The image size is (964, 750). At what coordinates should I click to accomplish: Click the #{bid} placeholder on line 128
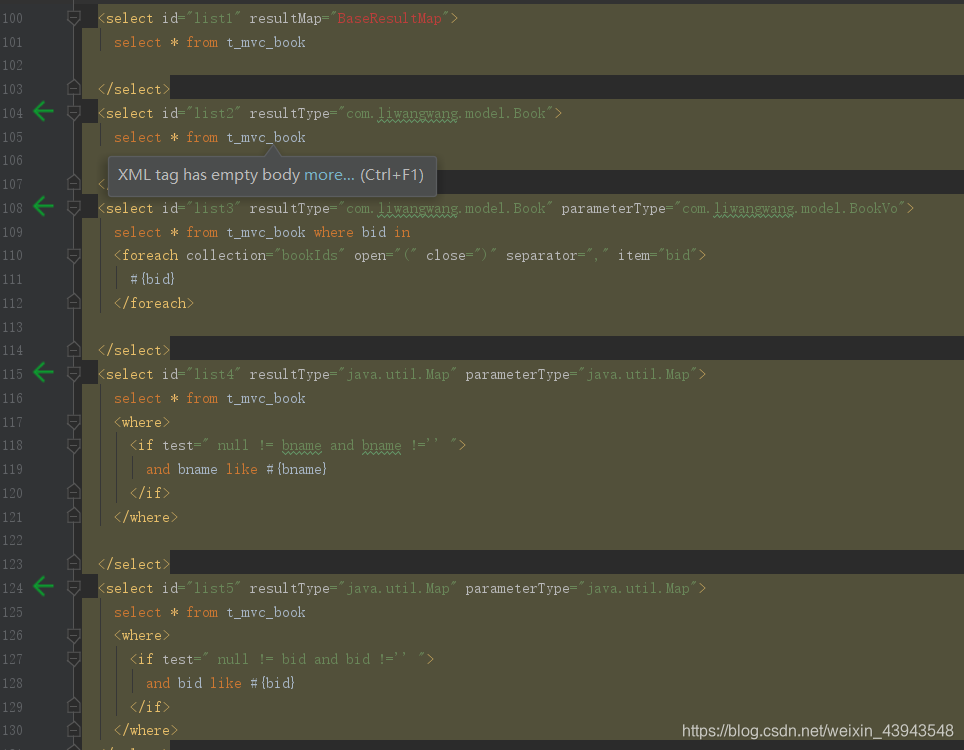coord(272,683)
